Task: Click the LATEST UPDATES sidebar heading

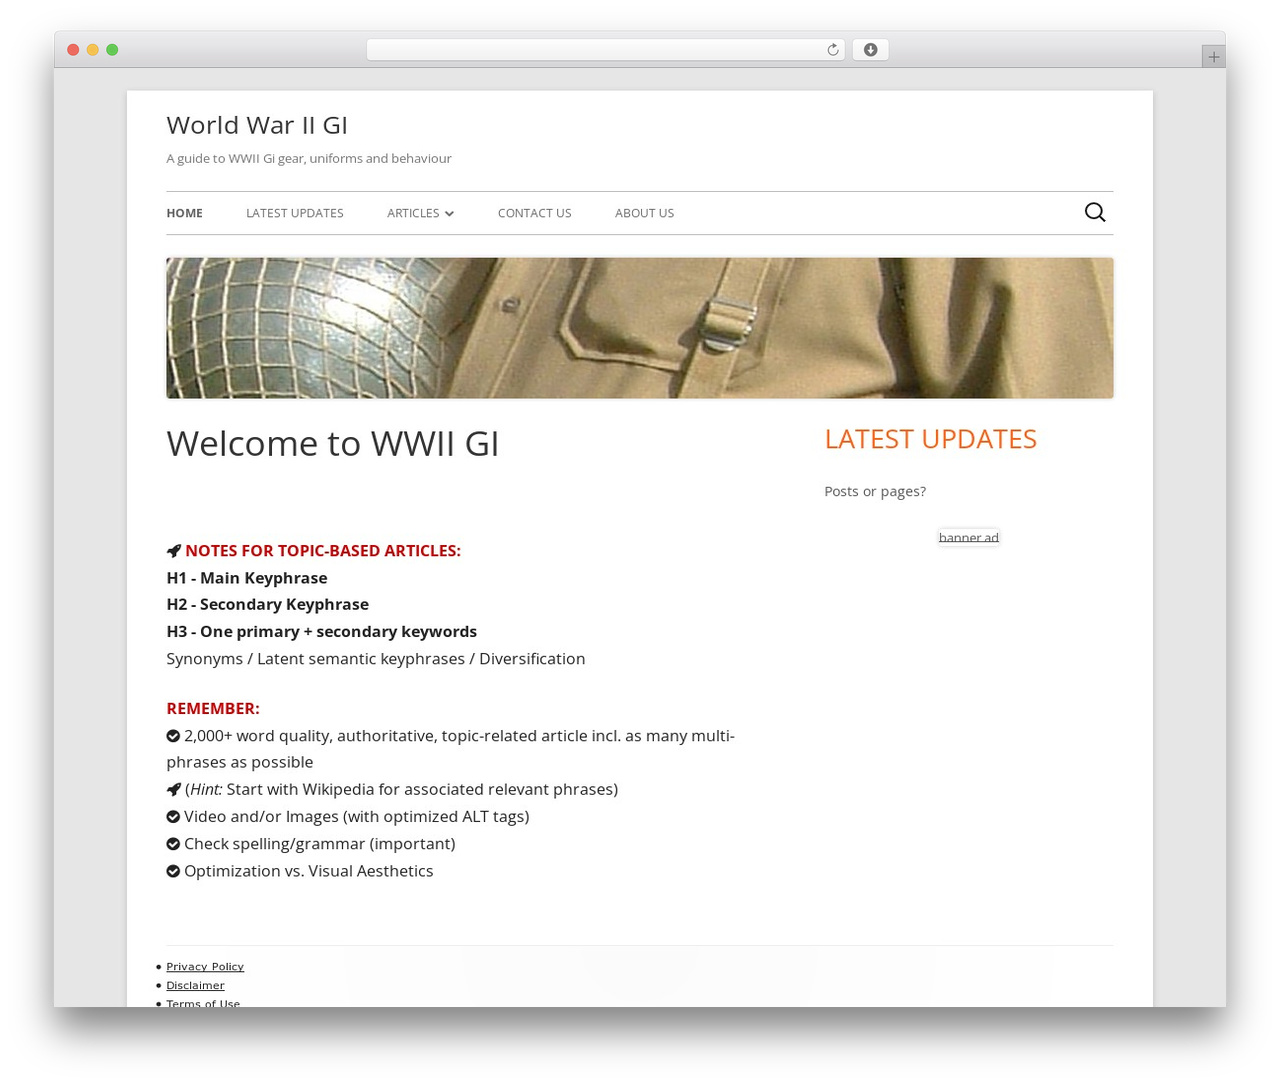Action: (931, 439)
